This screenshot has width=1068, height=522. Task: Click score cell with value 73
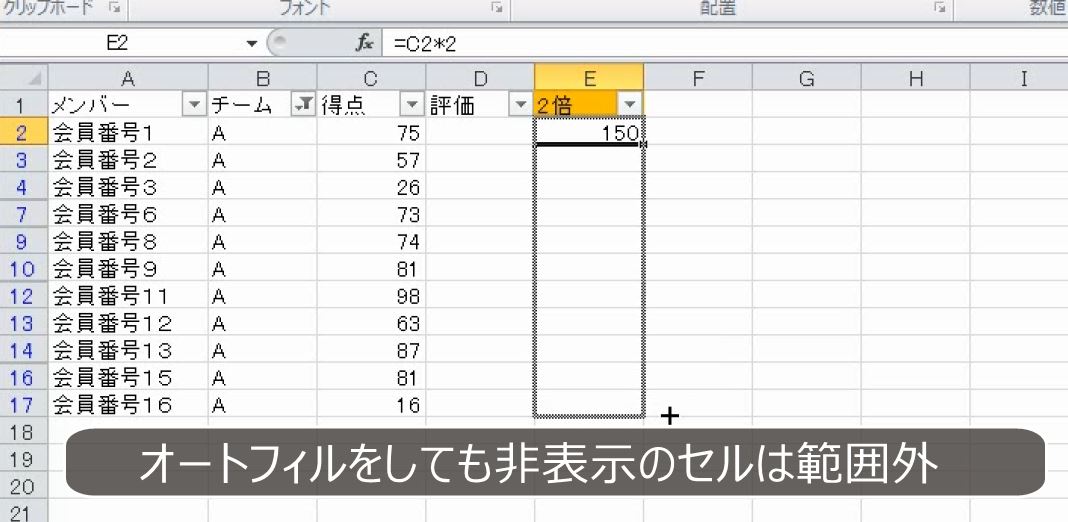371,215
